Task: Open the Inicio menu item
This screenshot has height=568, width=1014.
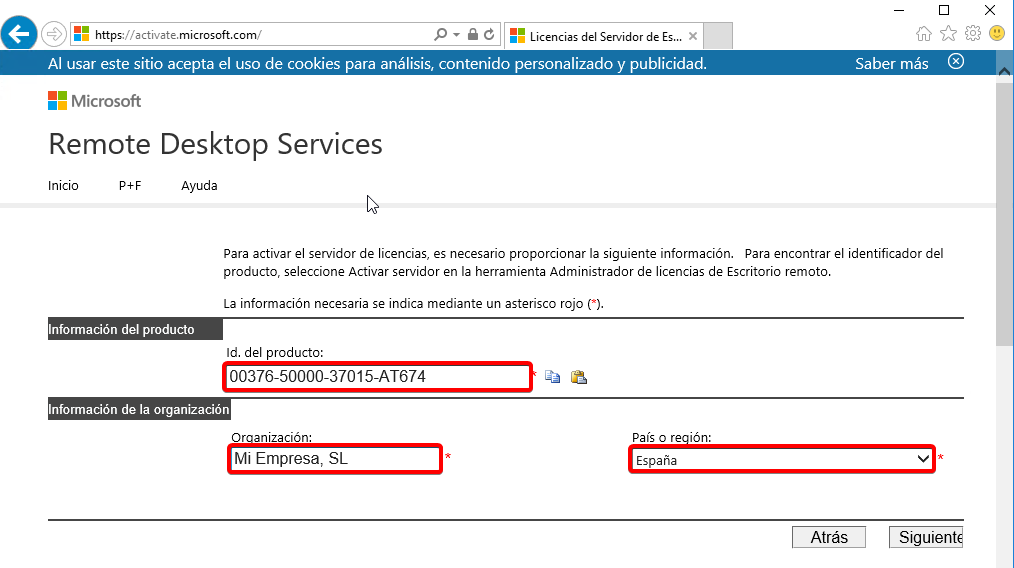Action: click(63, 186)
